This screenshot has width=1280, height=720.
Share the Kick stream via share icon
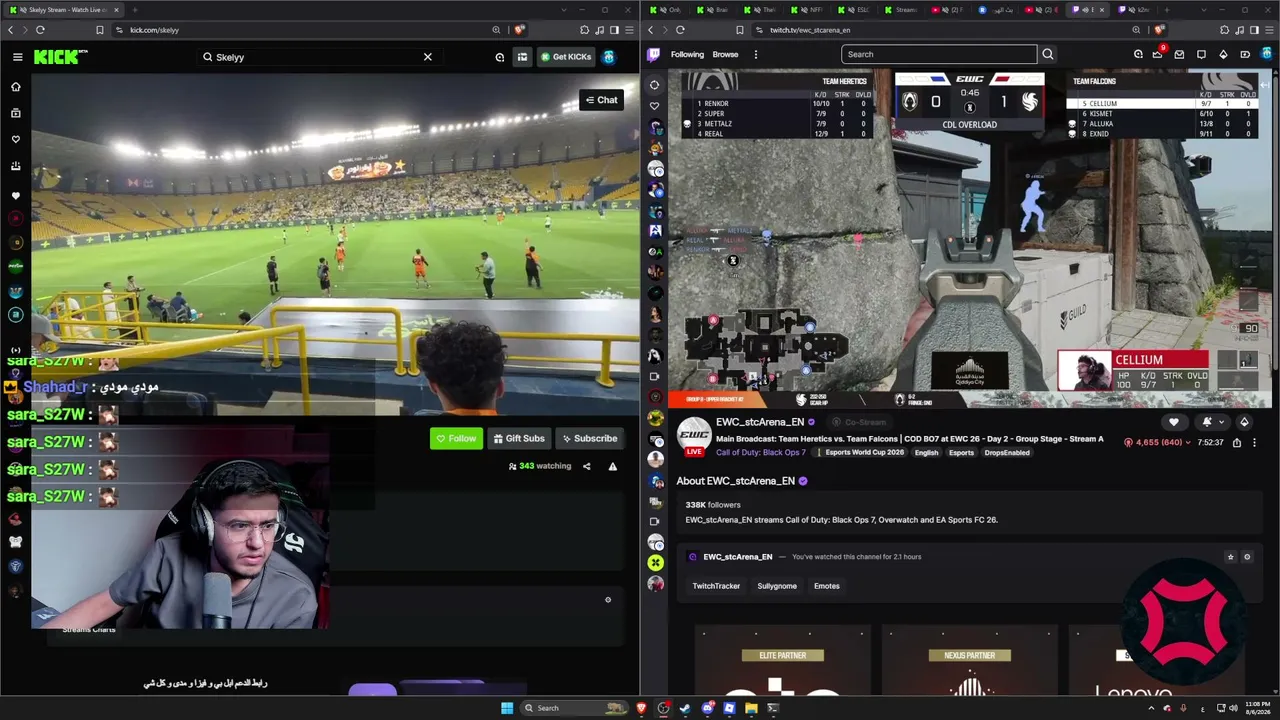coord(587,466)
